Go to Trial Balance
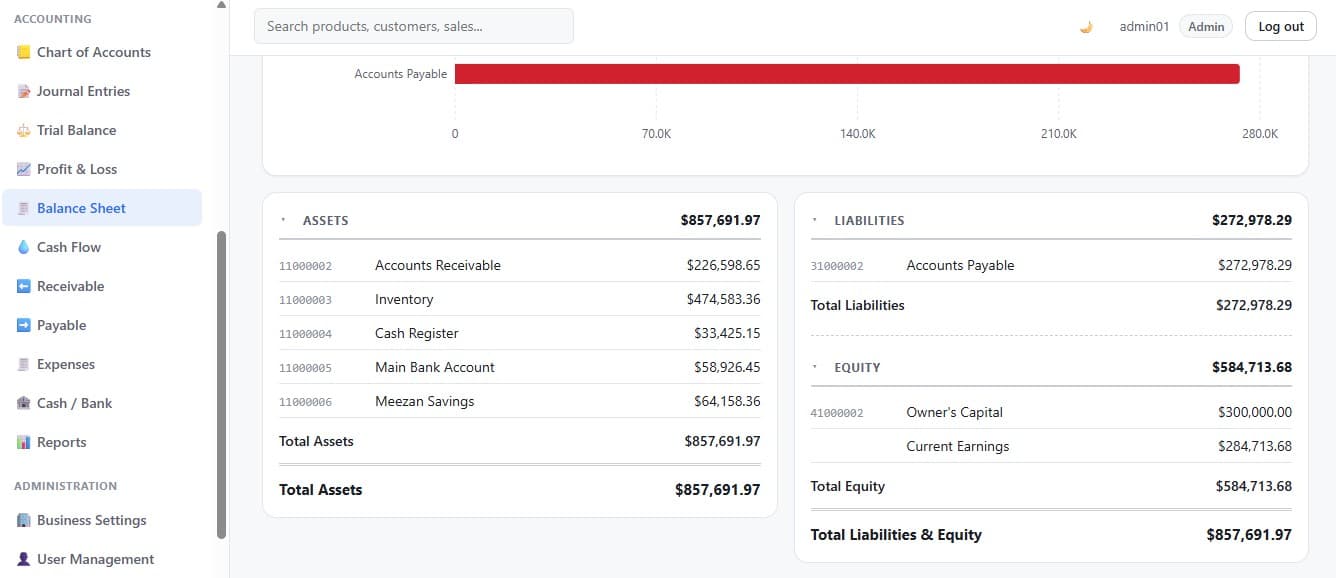Viewport: 1336px width, 578px height. click(x=101, y=130)
